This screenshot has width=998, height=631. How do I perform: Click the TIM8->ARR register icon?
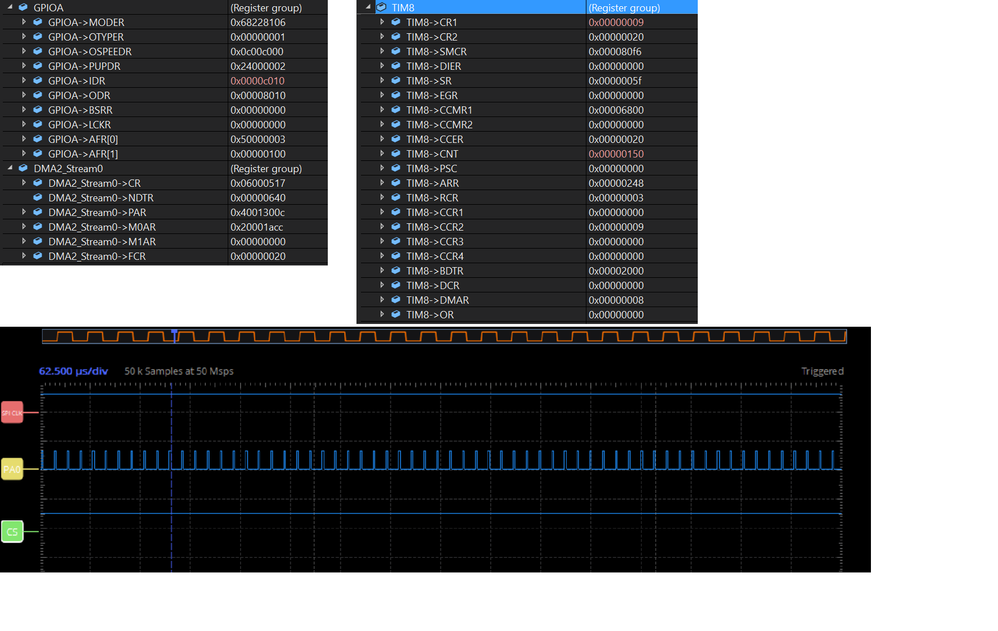point(394,183)
